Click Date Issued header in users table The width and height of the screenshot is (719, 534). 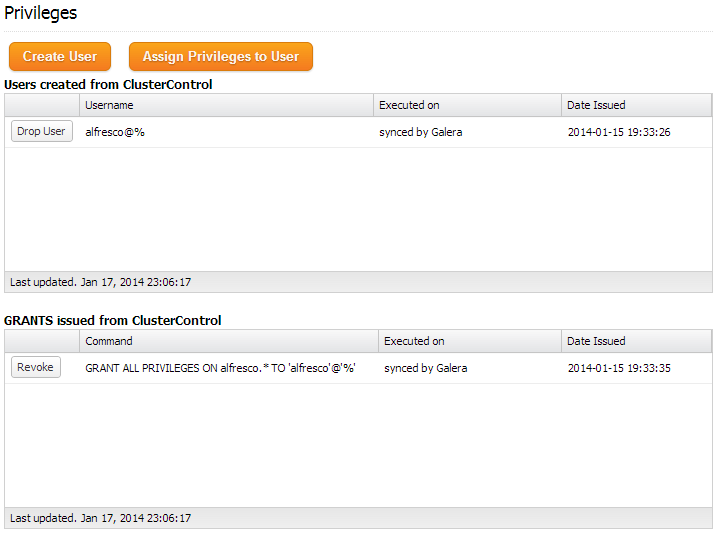coord(596,105)
